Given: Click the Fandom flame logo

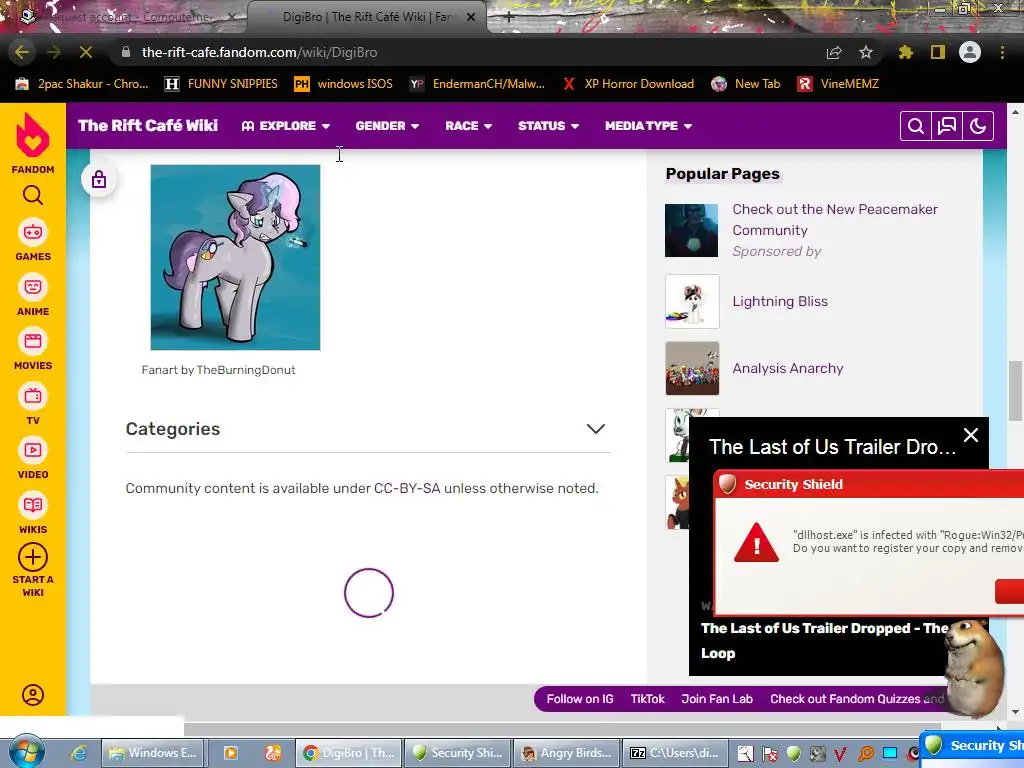Looking at the screenshot, I should [33, 135].
